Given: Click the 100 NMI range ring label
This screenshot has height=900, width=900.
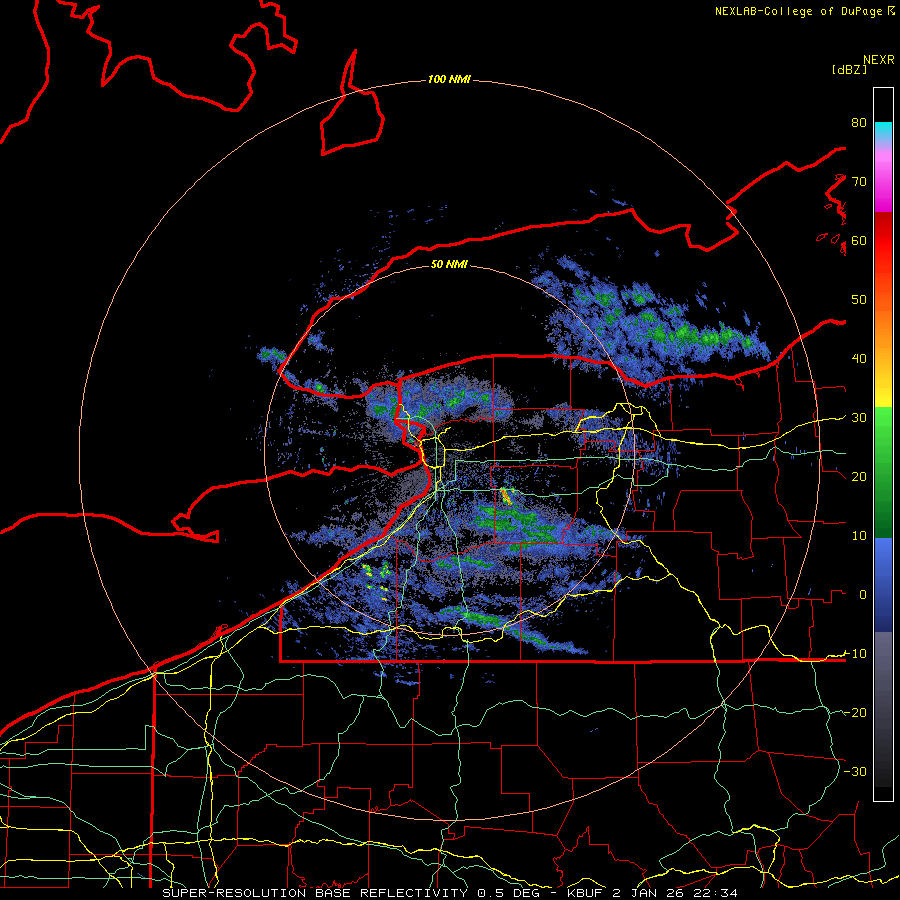Looking at the screenshot, I should point(449,79).
